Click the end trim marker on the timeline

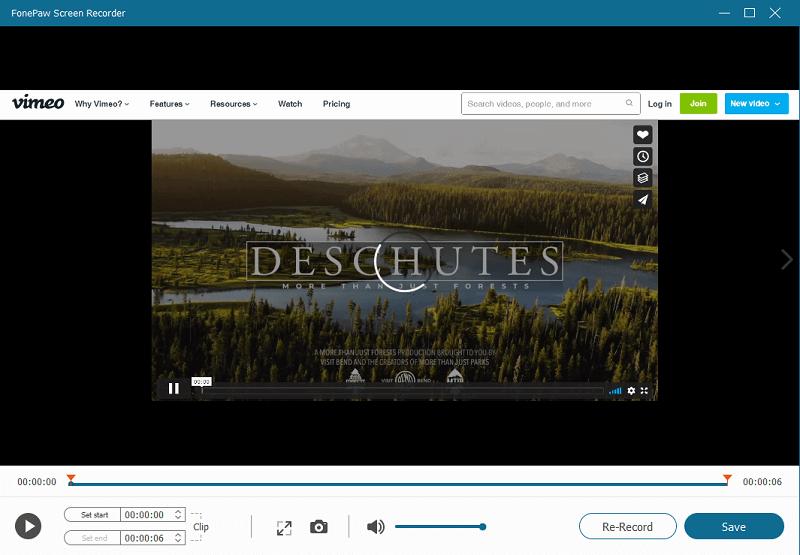click(x=727, y=478)
